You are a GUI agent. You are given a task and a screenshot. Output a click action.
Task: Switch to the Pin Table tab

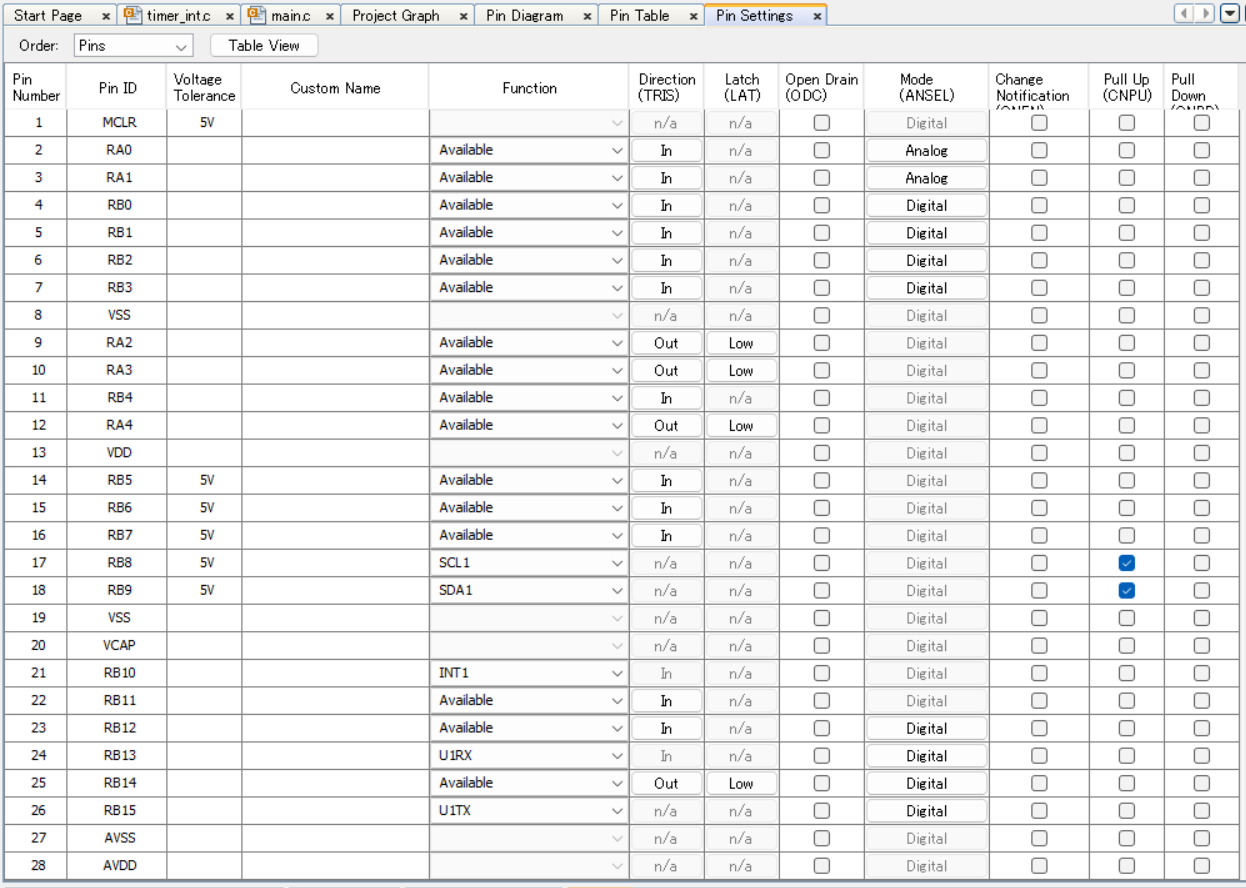639,15
